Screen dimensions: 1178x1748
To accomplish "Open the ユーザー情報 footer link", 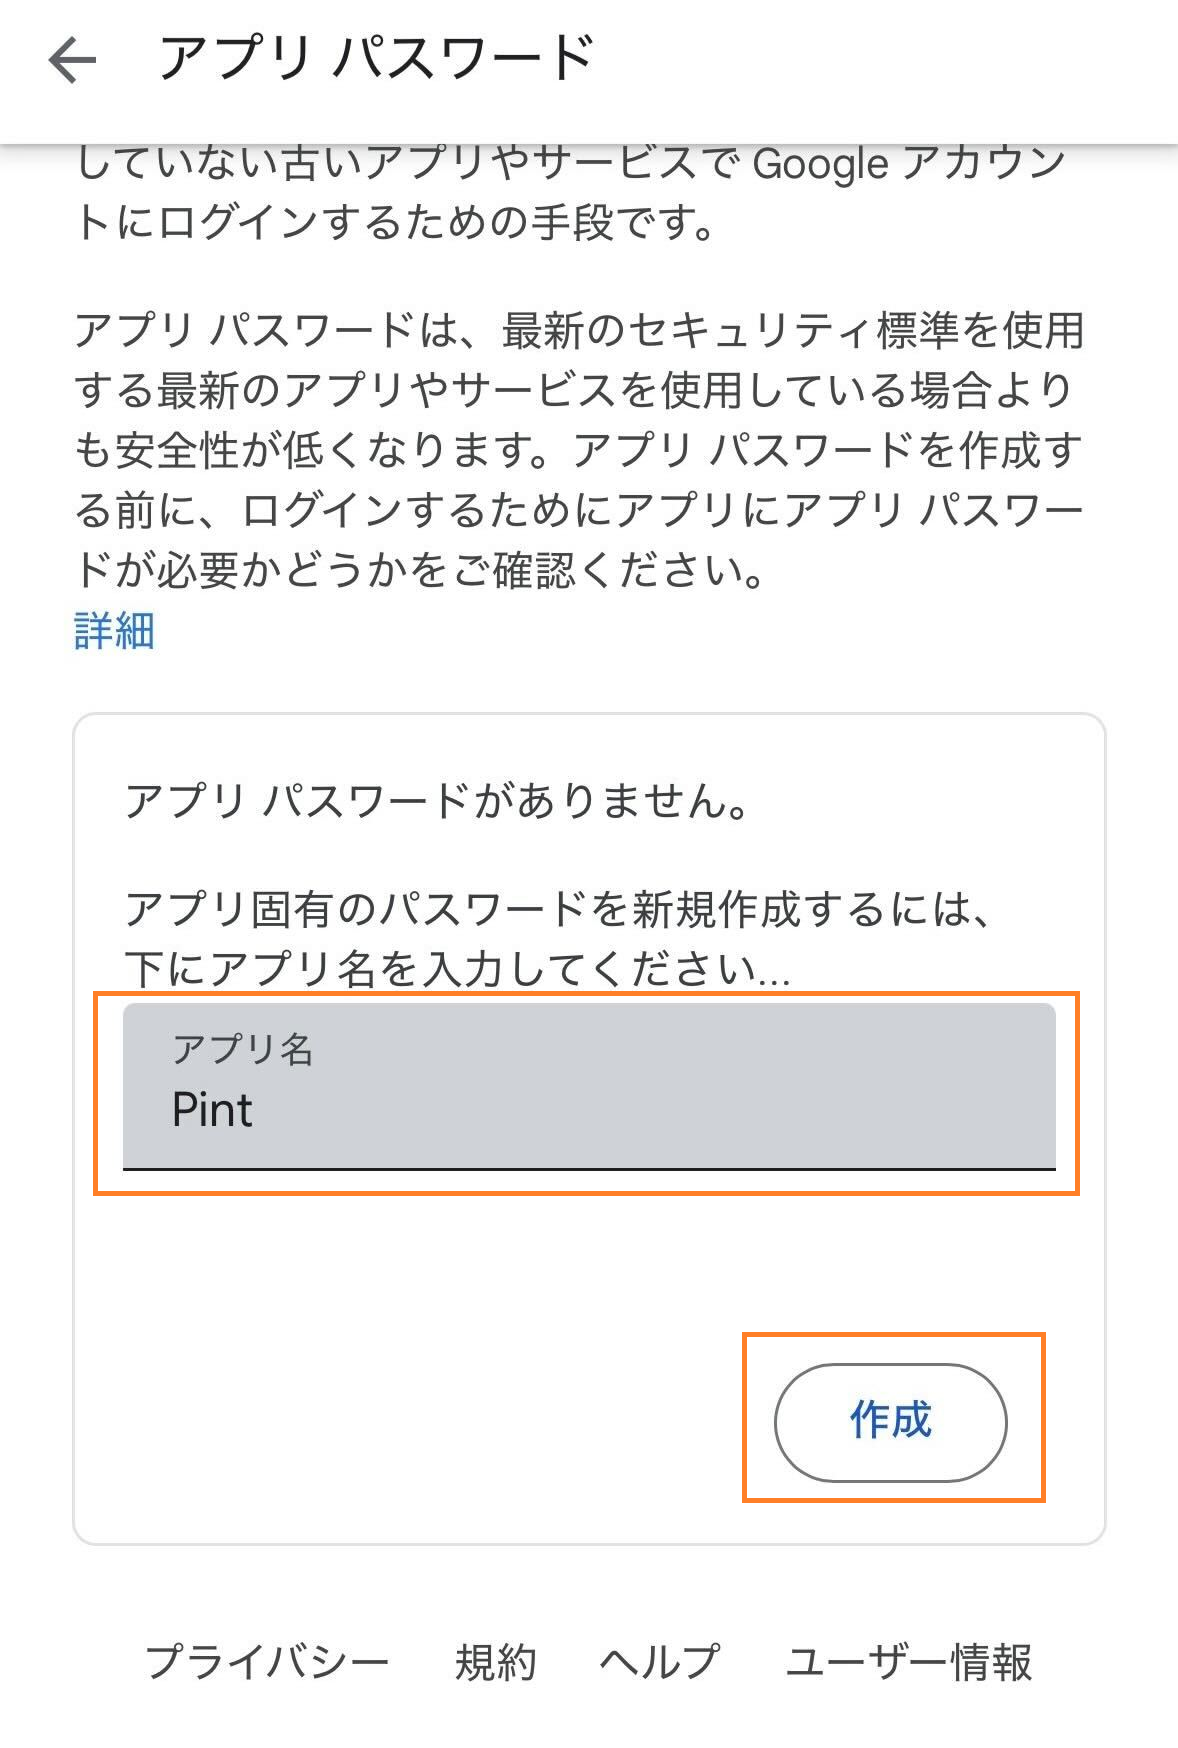I will [x=908, y=1662].
